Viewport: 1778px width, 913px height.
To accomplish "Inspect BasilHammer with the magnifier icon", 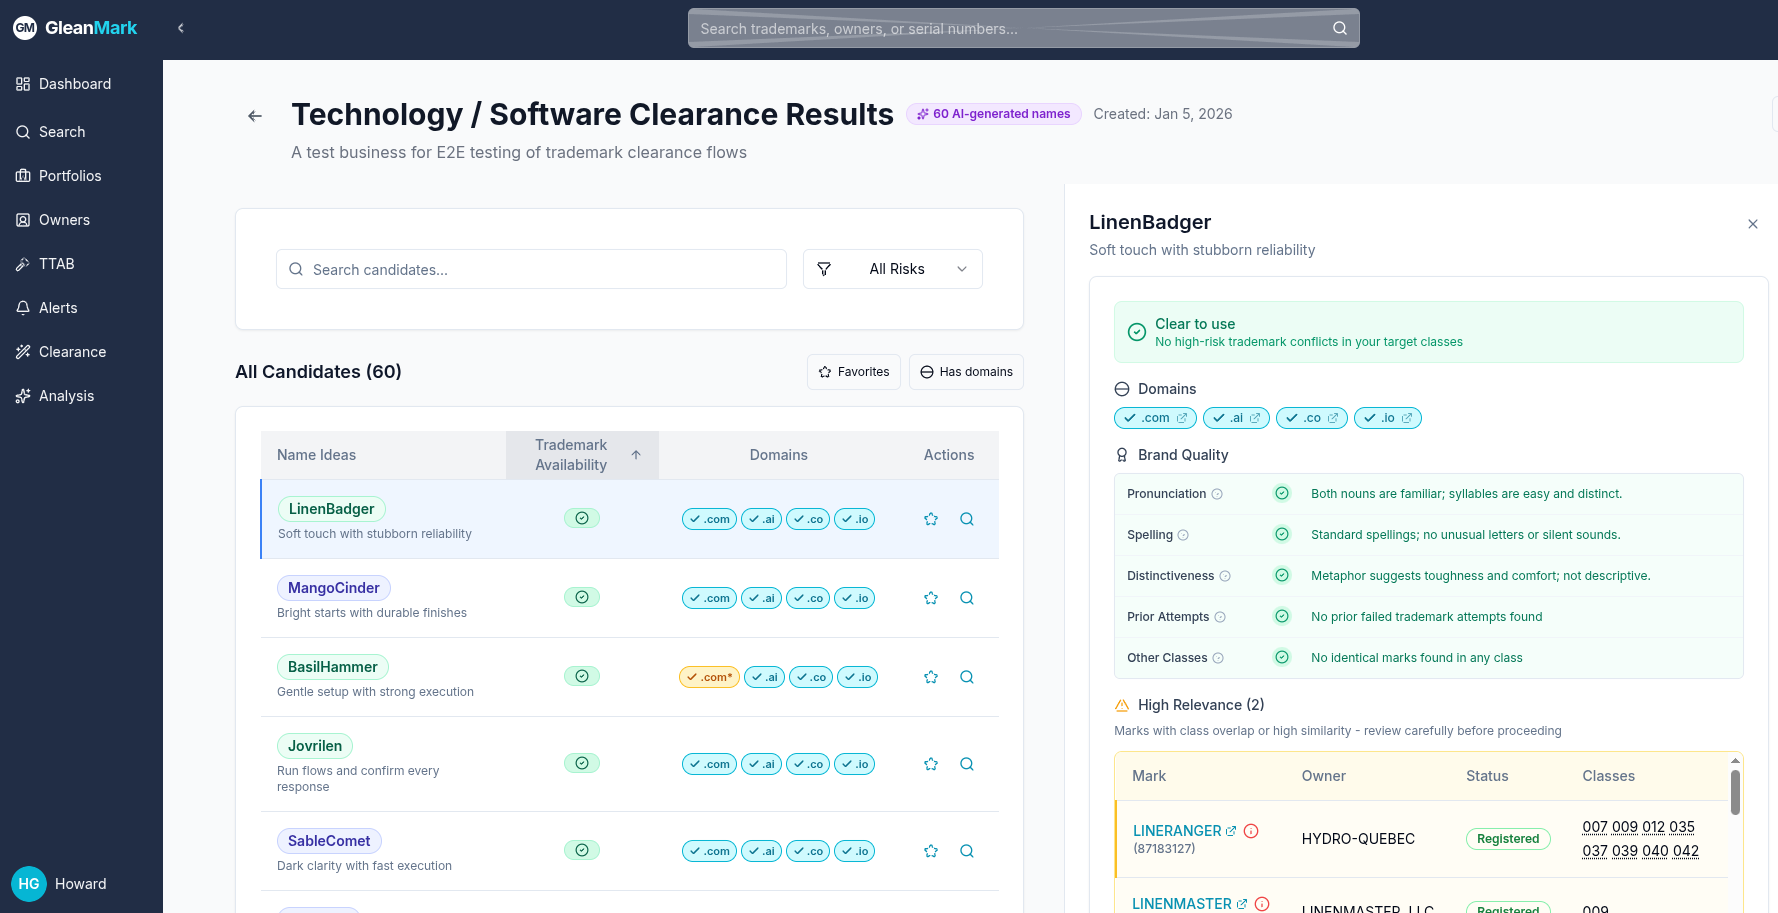I will coord(967,677).
